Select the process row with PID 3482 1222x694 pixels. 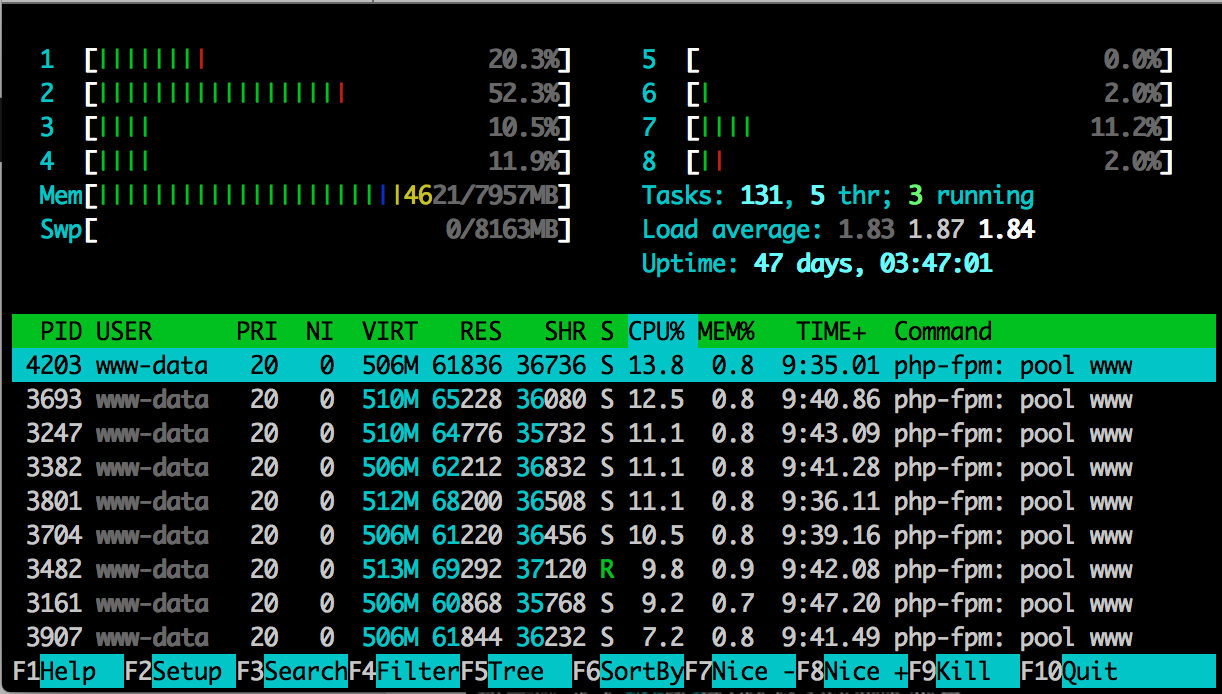point(614,569)
